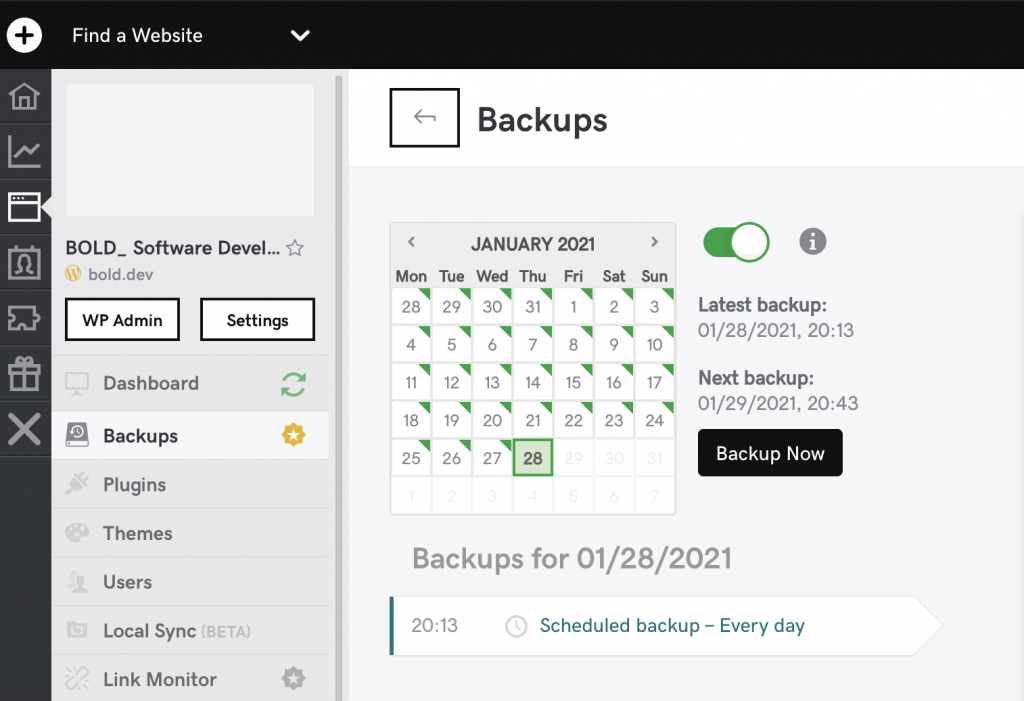The width and height of the screenshot is (1024, 701).
Task: Open the bold.dev site link
Action: click(121, 274)
